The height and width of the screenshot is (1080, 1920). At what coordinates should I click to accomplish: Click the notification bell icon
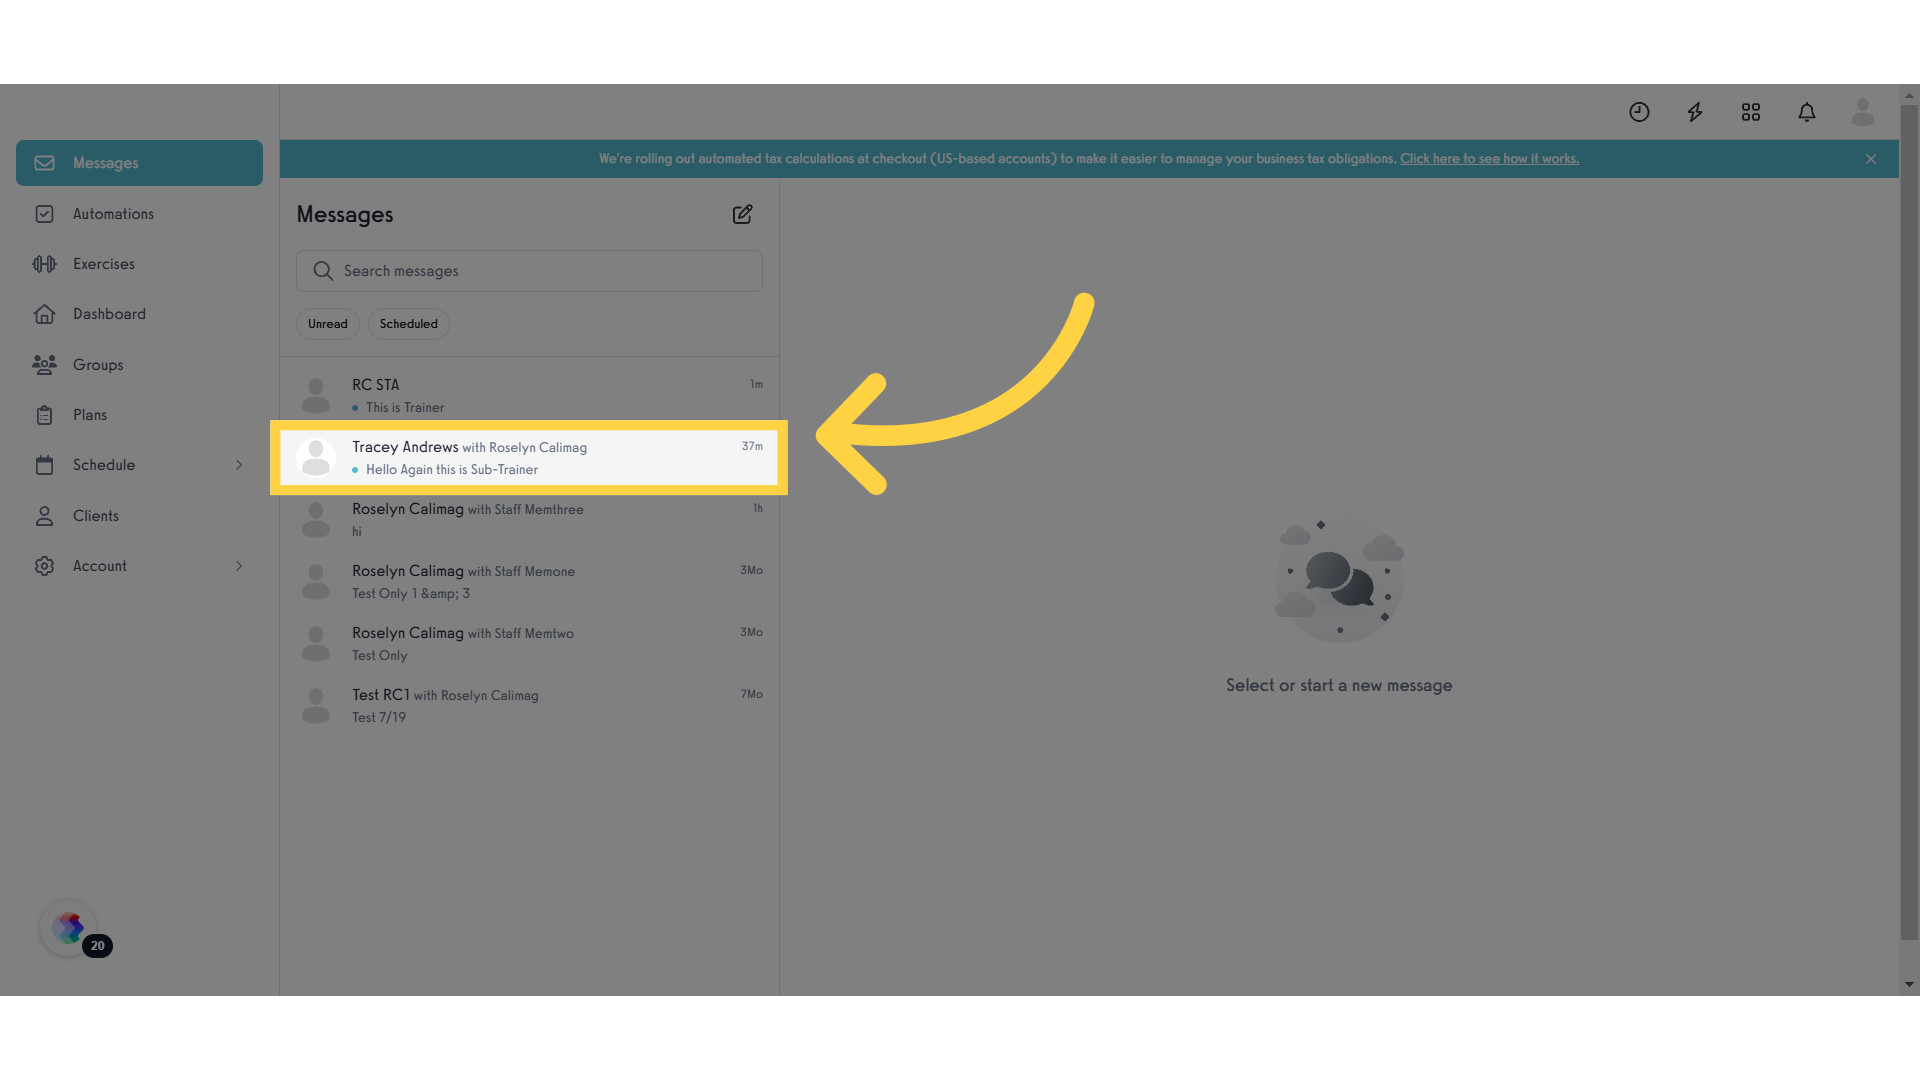[x=1807, y=112]
